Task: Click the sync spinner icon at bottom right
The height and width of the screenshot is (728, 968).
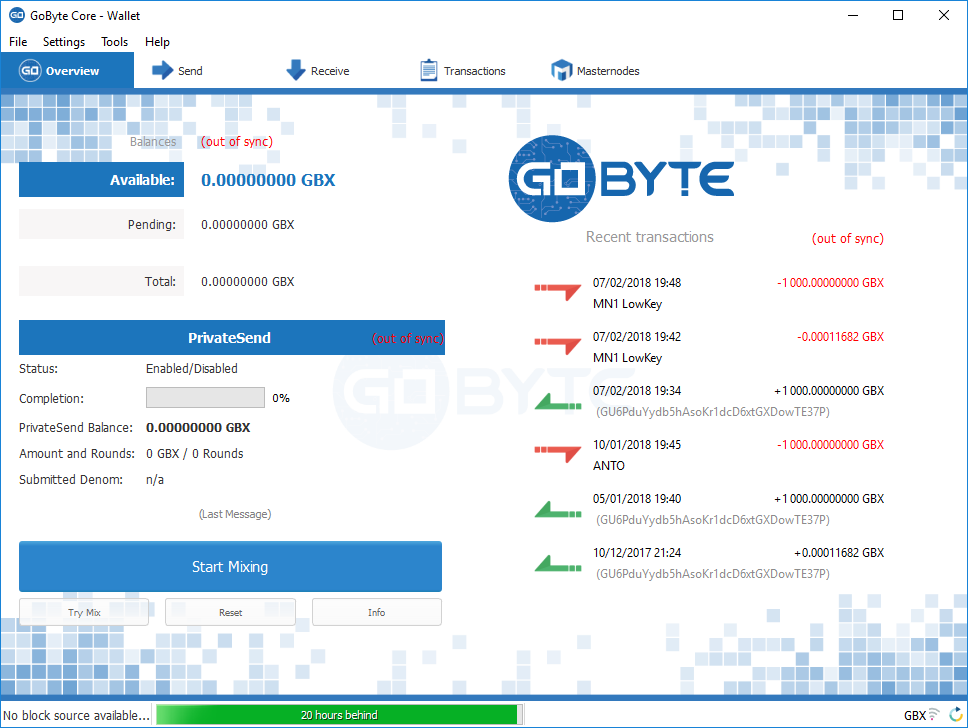Action: (958, 715)
